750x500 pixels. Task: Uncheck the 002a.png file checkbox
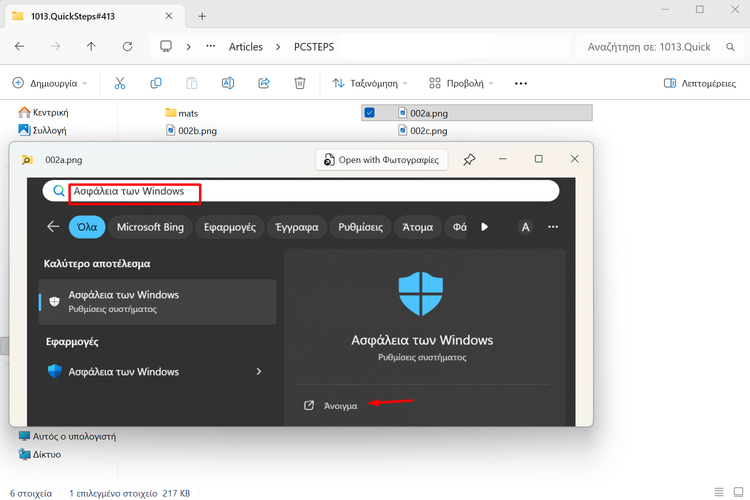pyautogui.click(x=370, y=113)
